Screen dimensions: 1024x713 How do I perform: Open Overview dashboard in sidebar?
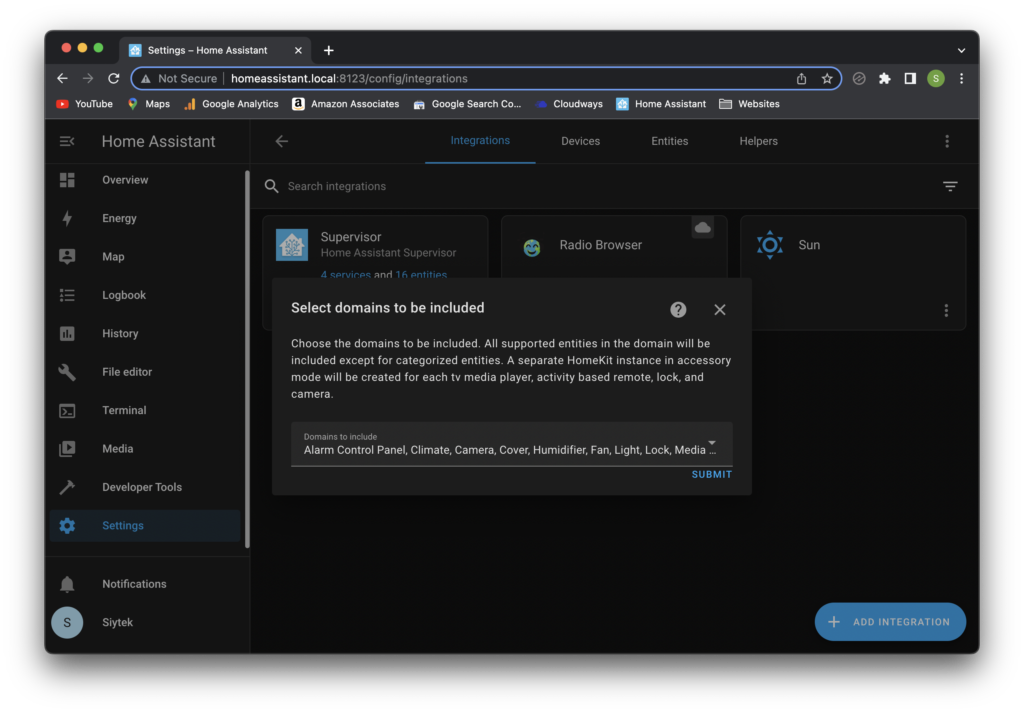point(145,180)
